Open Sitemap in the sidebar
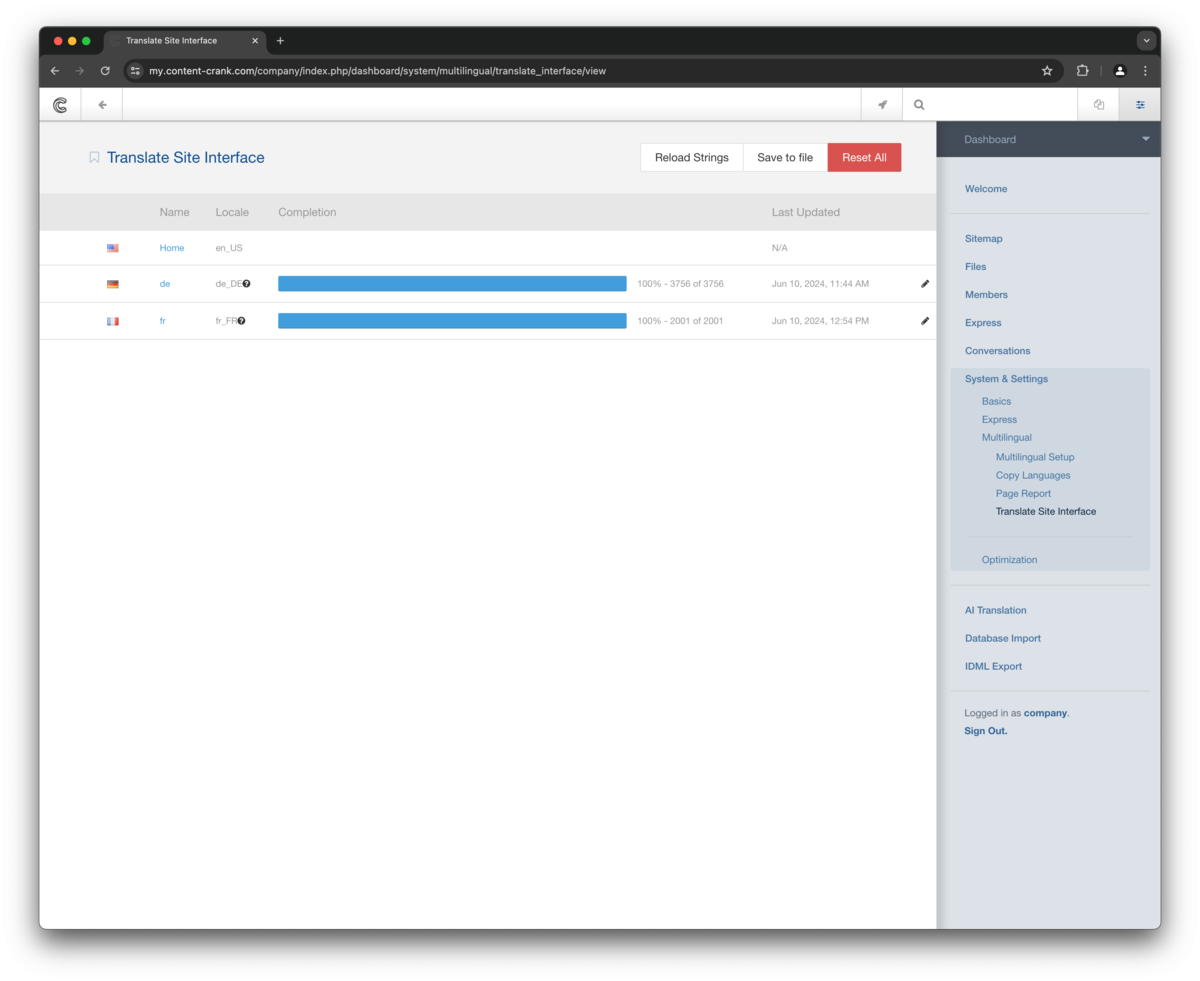The width and height of the screenshot is (1200, 981). [x=983, y=239]
